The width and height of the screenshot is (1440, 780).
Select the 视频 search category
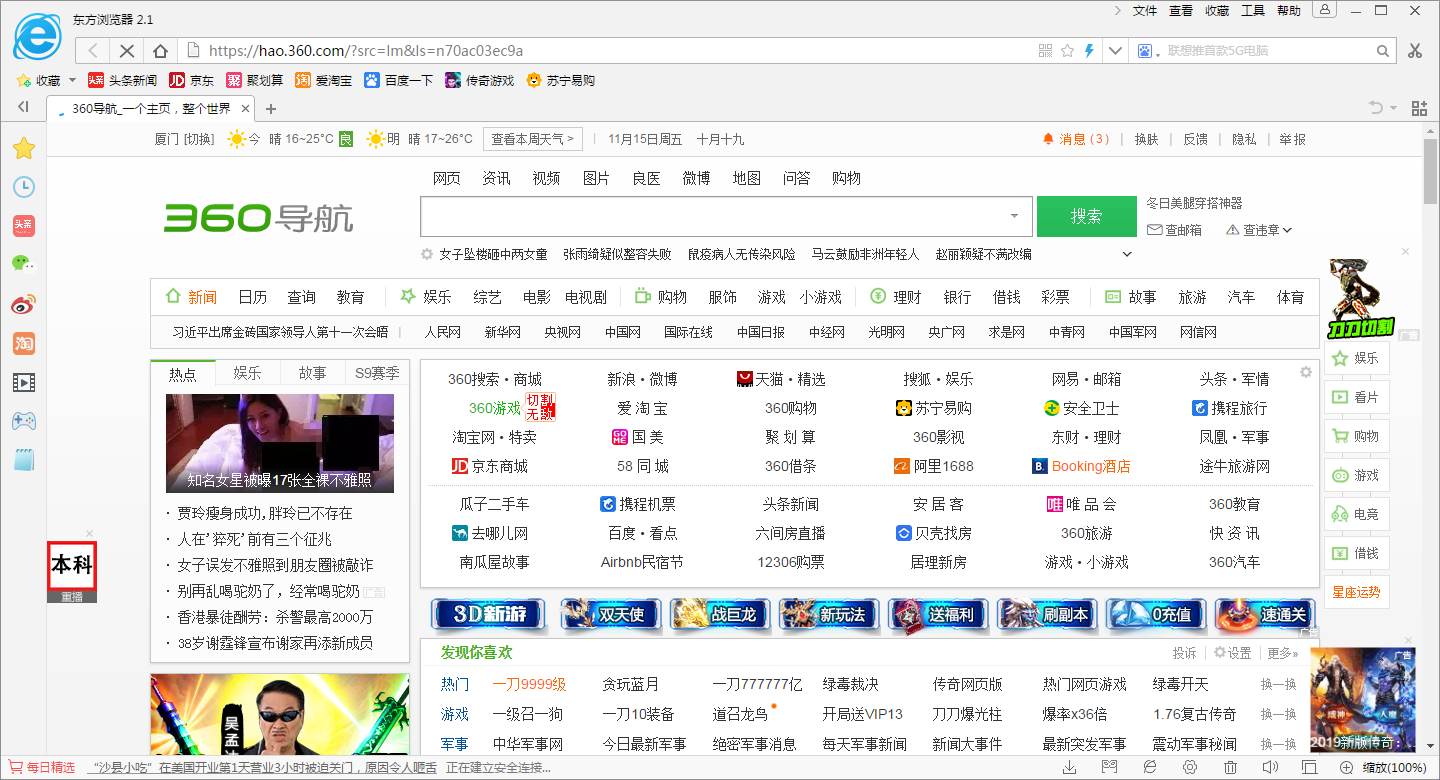[546, 178]
